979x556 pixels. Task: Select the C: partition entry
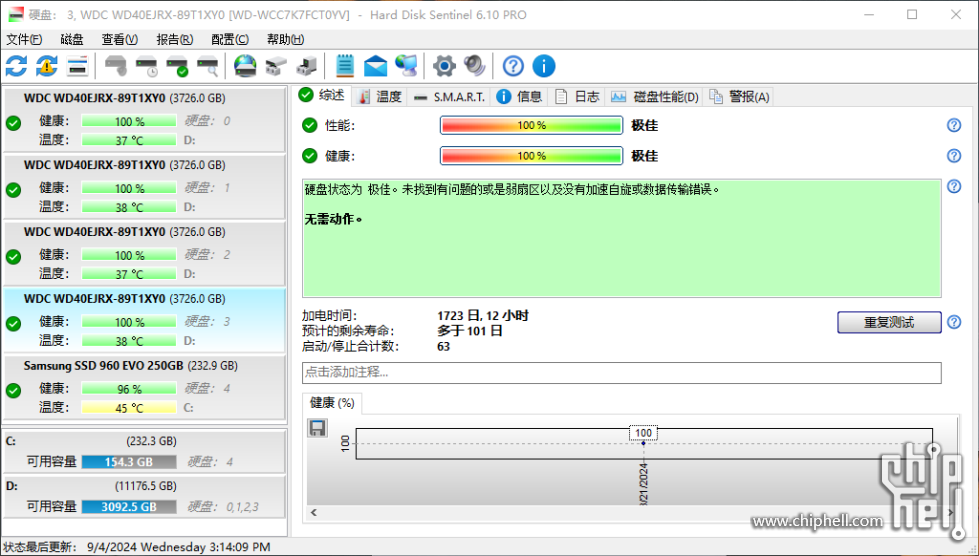(144, 451)
